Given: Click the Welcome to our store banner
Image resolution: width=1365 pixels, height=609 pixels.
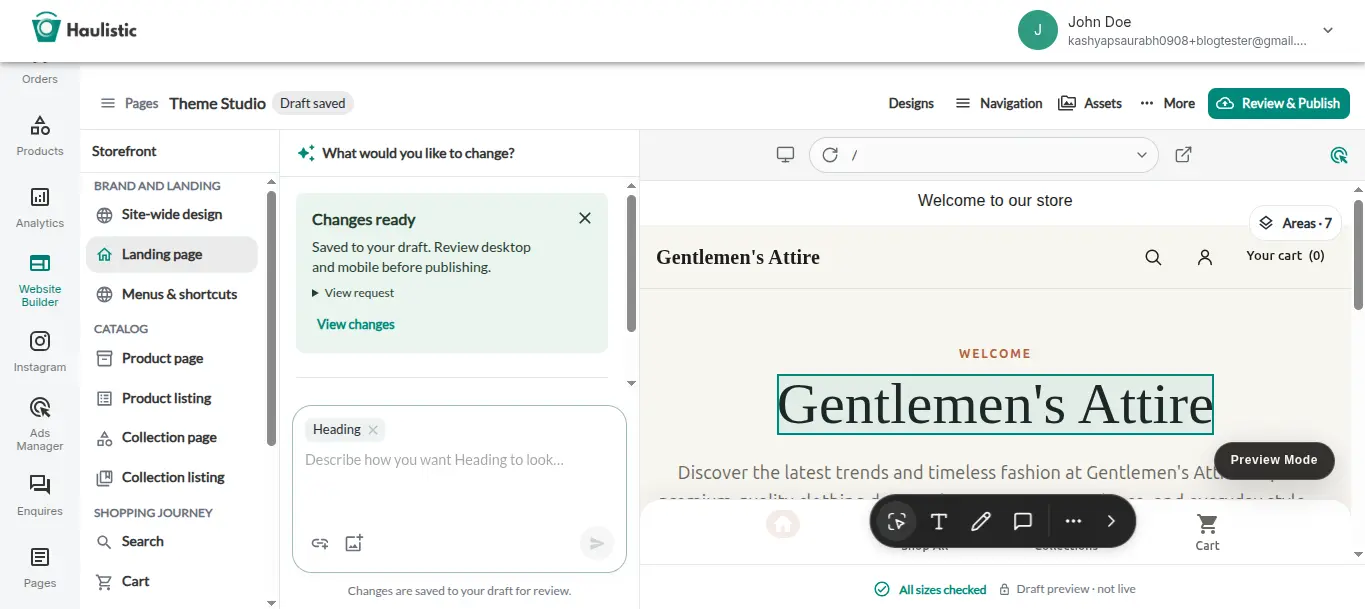Looking at the screenshot, I should [x=995, y=201].
